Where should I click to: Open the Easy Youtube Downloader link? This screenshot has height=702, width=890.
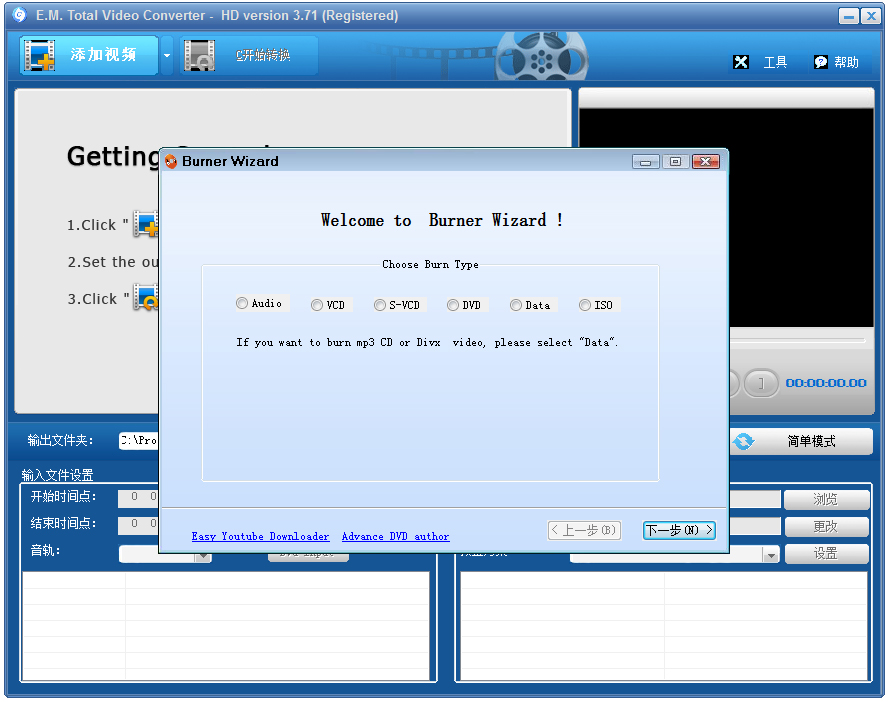coord(260,536)
